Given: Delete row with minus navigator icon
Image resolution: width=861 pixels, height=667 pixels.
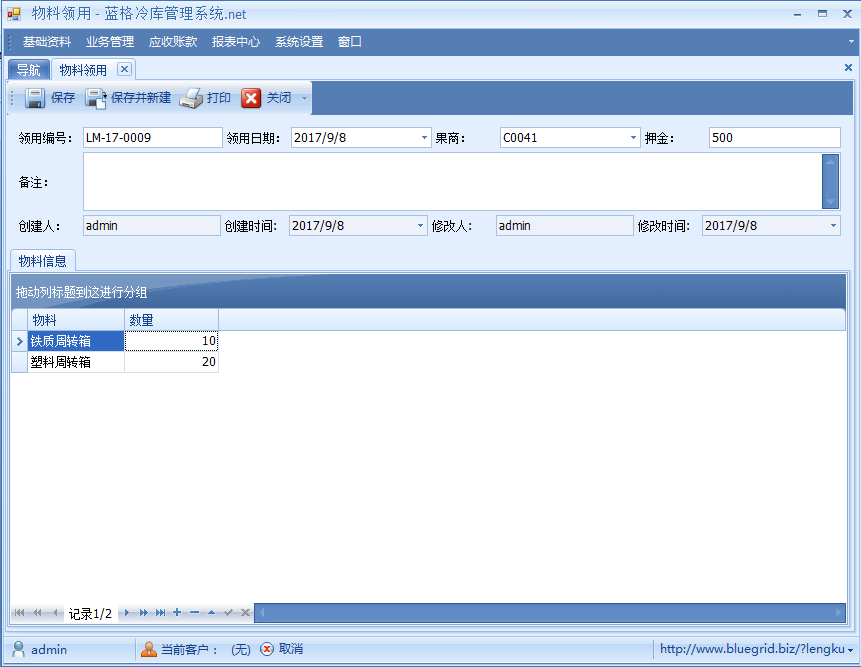Looking at the screenshot, I should point(194,612).
